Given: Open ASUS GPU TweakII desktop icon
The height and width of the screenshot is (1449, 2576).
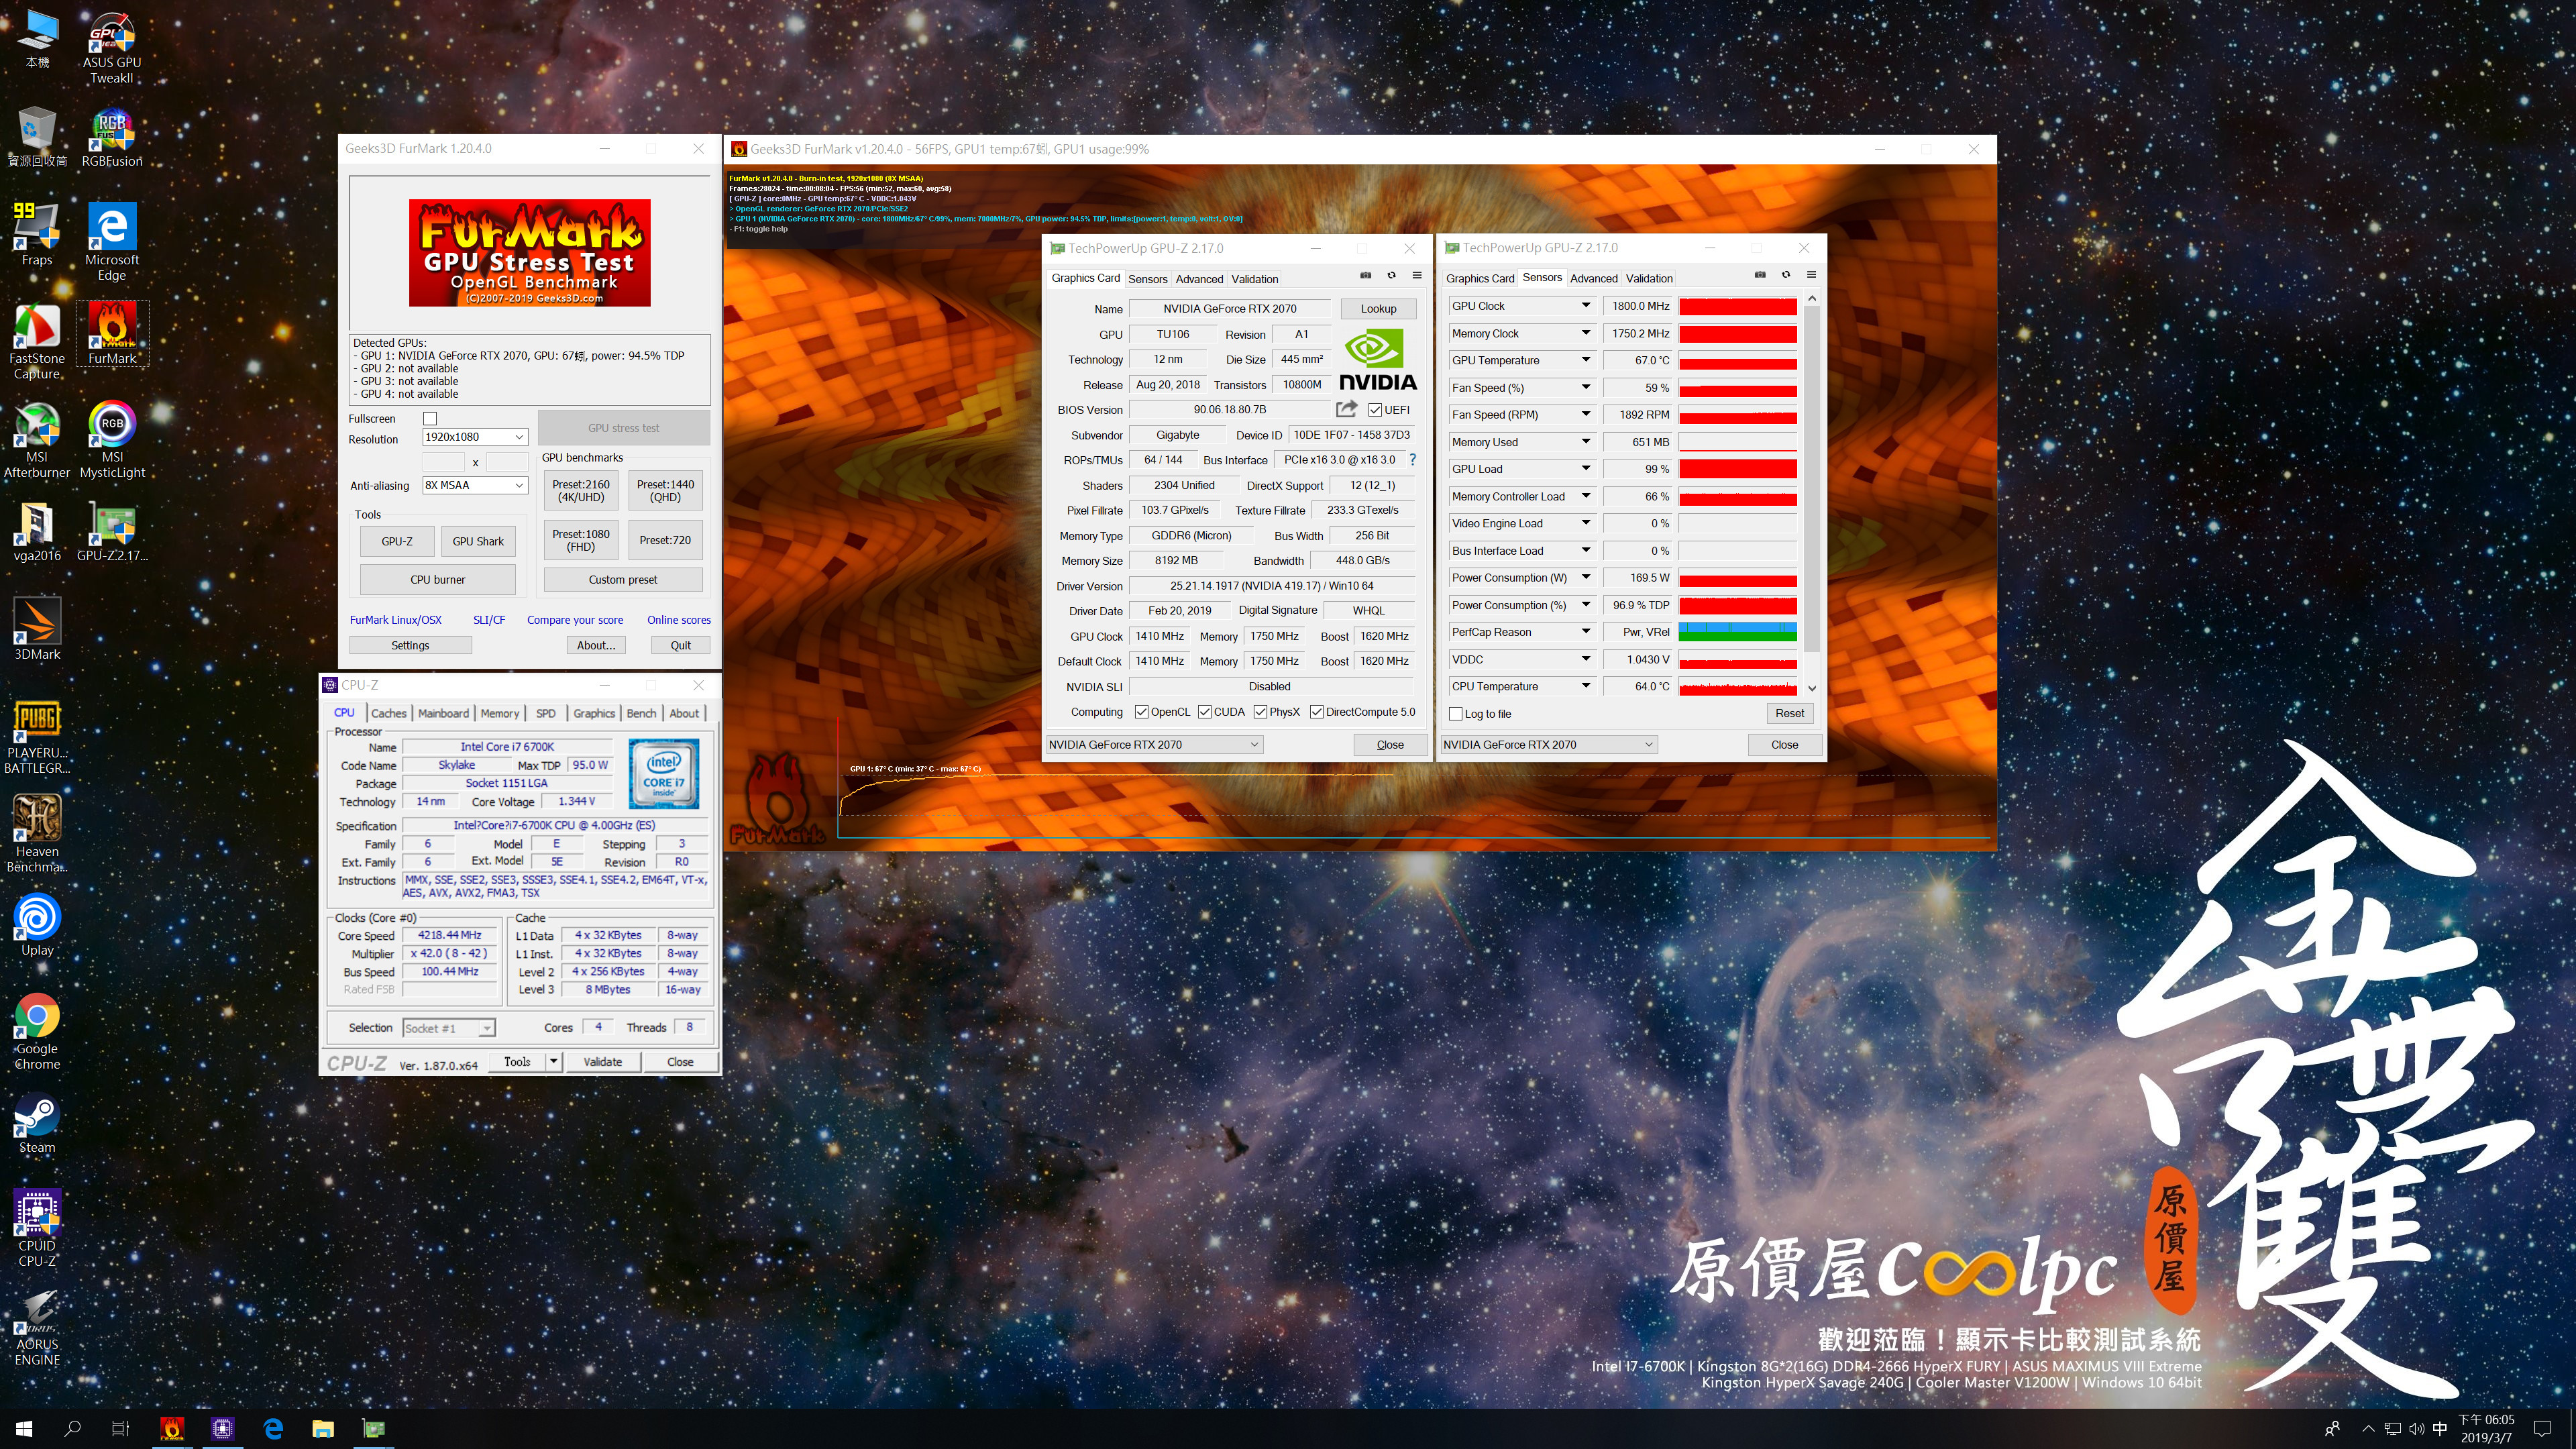Looking at the screenshot, I should (111, 48).
